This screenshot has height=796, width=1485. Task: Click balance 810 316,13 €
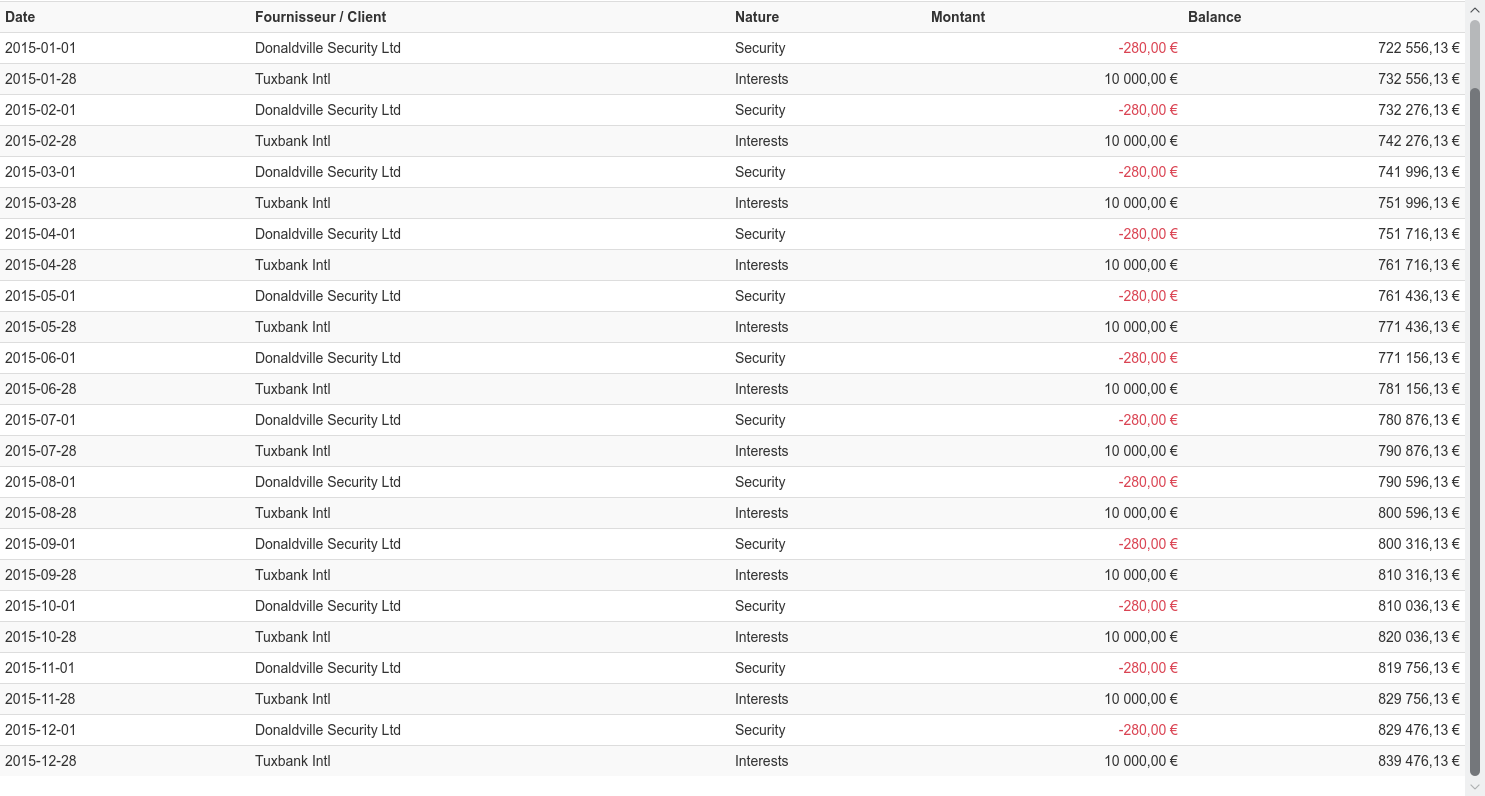tap(1419, 575)
